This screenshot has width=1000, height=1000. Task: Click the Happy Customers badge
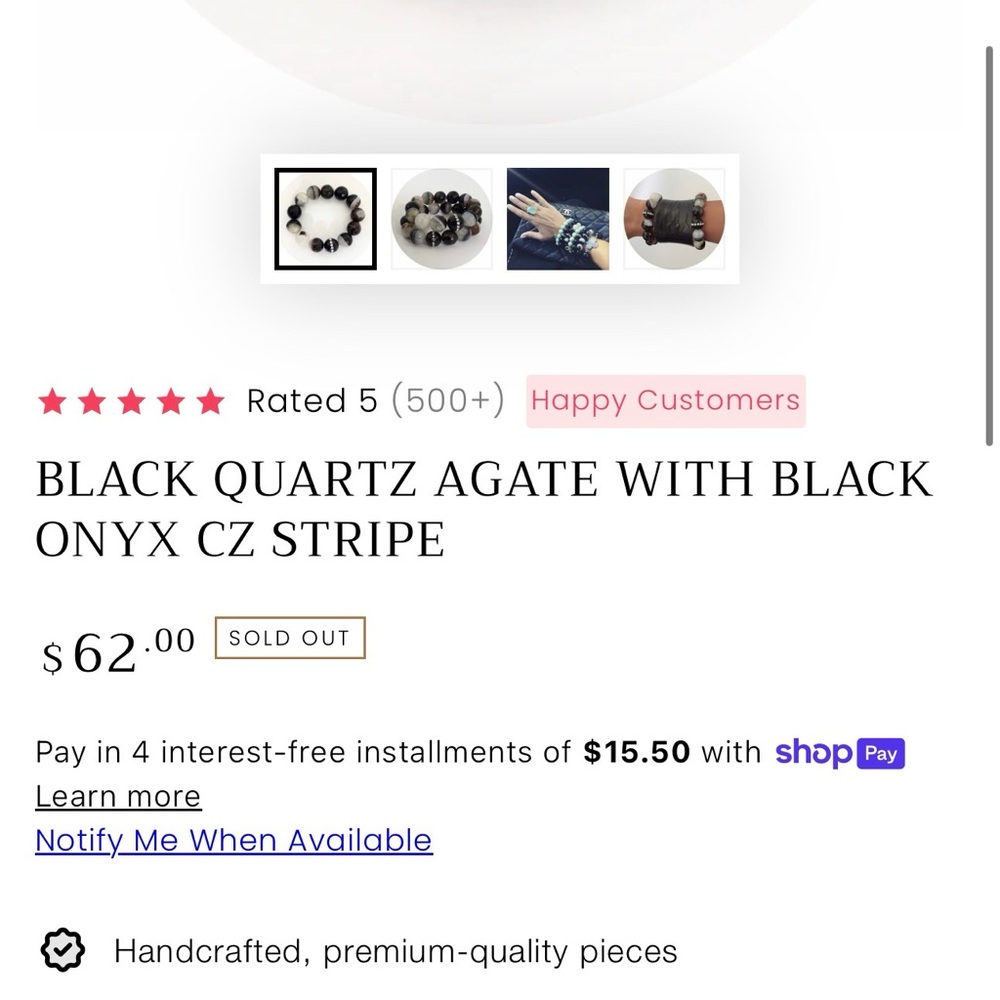coord(664,400)
